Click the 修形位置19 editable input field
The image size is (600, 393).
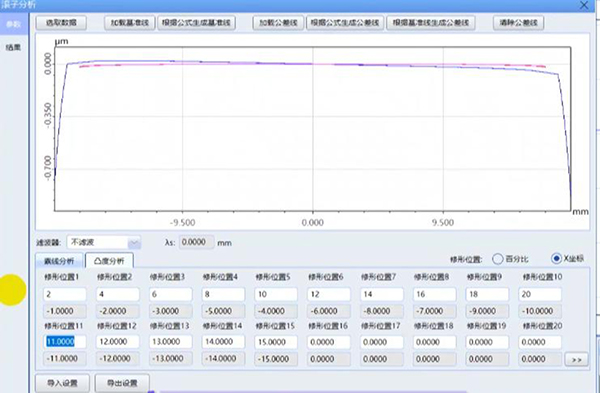pos(487,342)
